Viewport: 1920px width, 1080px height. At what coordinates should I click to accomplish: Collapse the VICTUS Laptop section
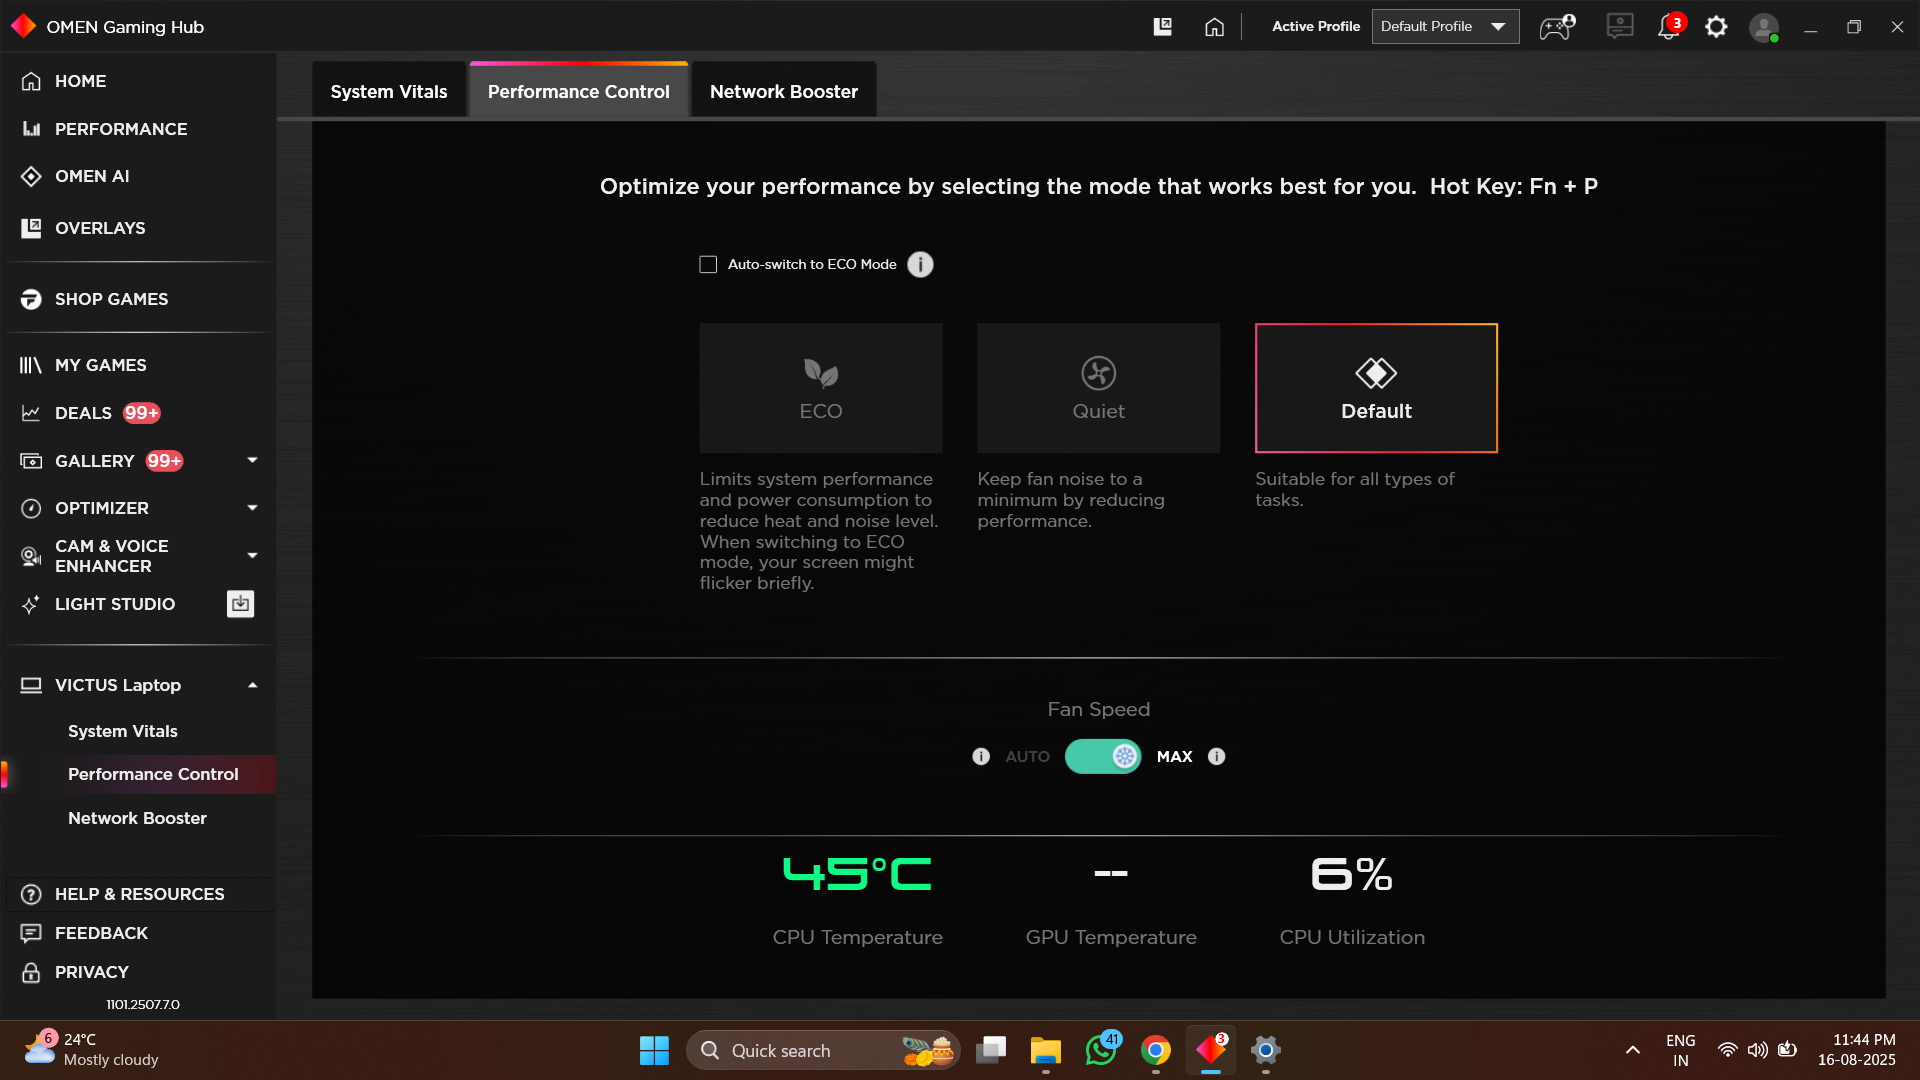[252, 685]
